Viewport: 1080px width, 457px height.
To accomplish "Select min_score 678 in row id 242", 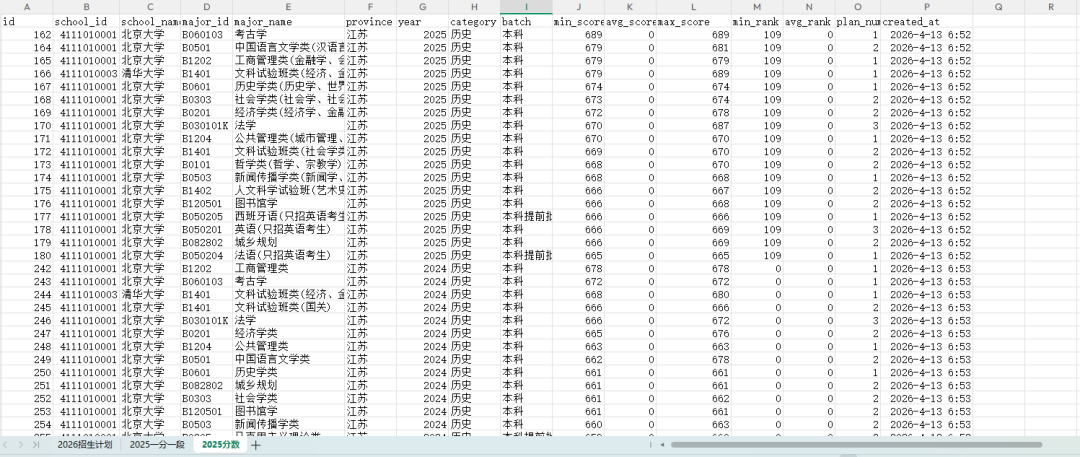I will pos(579,269).
